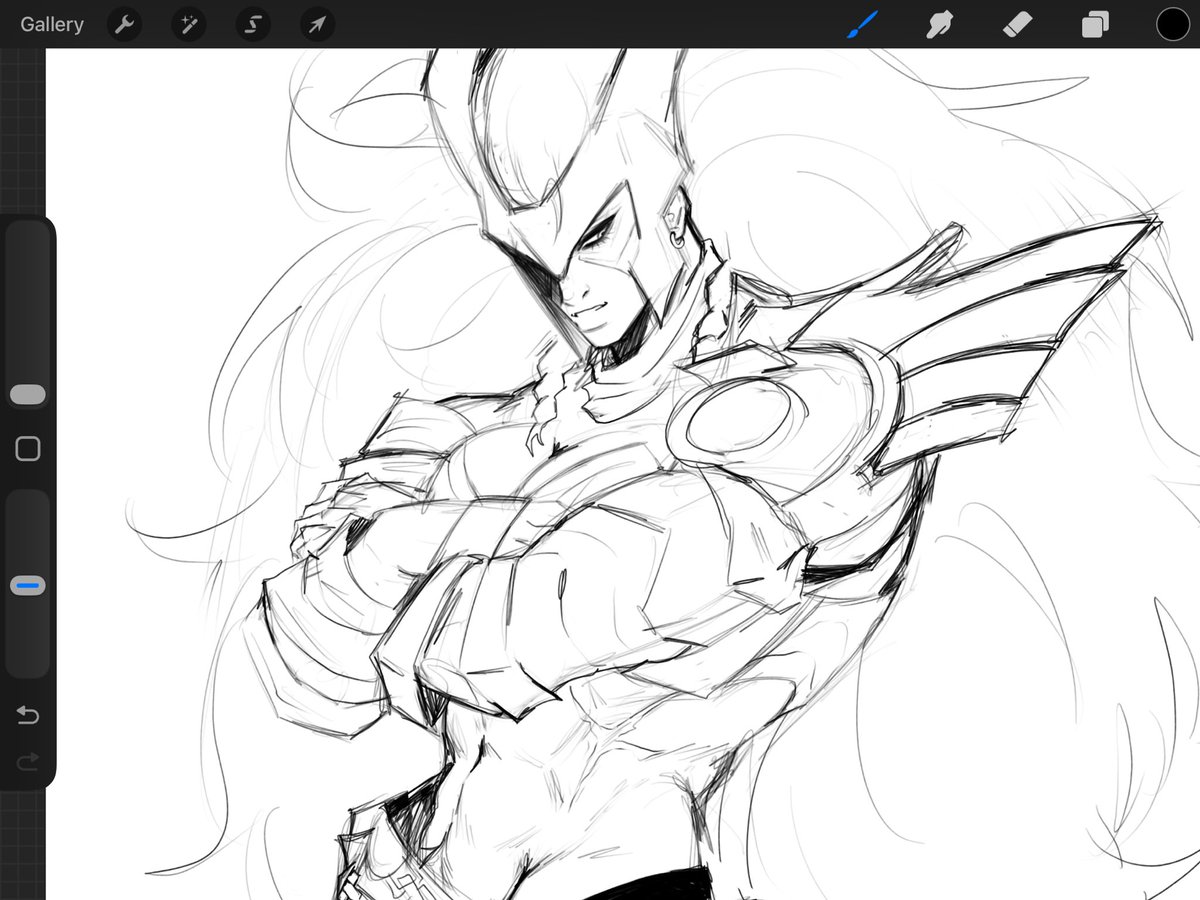
Task: Activate the Selection tool
Action: coord(253,24)
